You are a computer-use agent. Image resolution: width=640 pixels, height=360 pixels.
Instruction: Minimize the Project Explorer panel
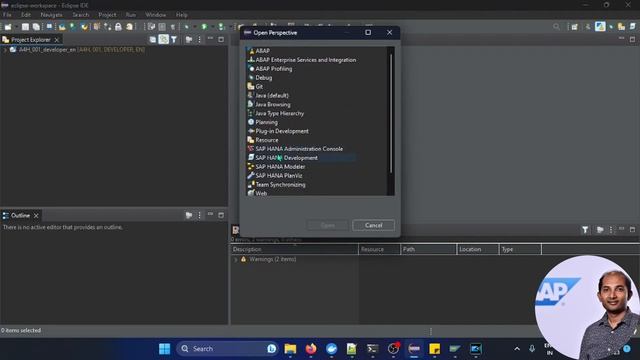coord(210,39)
